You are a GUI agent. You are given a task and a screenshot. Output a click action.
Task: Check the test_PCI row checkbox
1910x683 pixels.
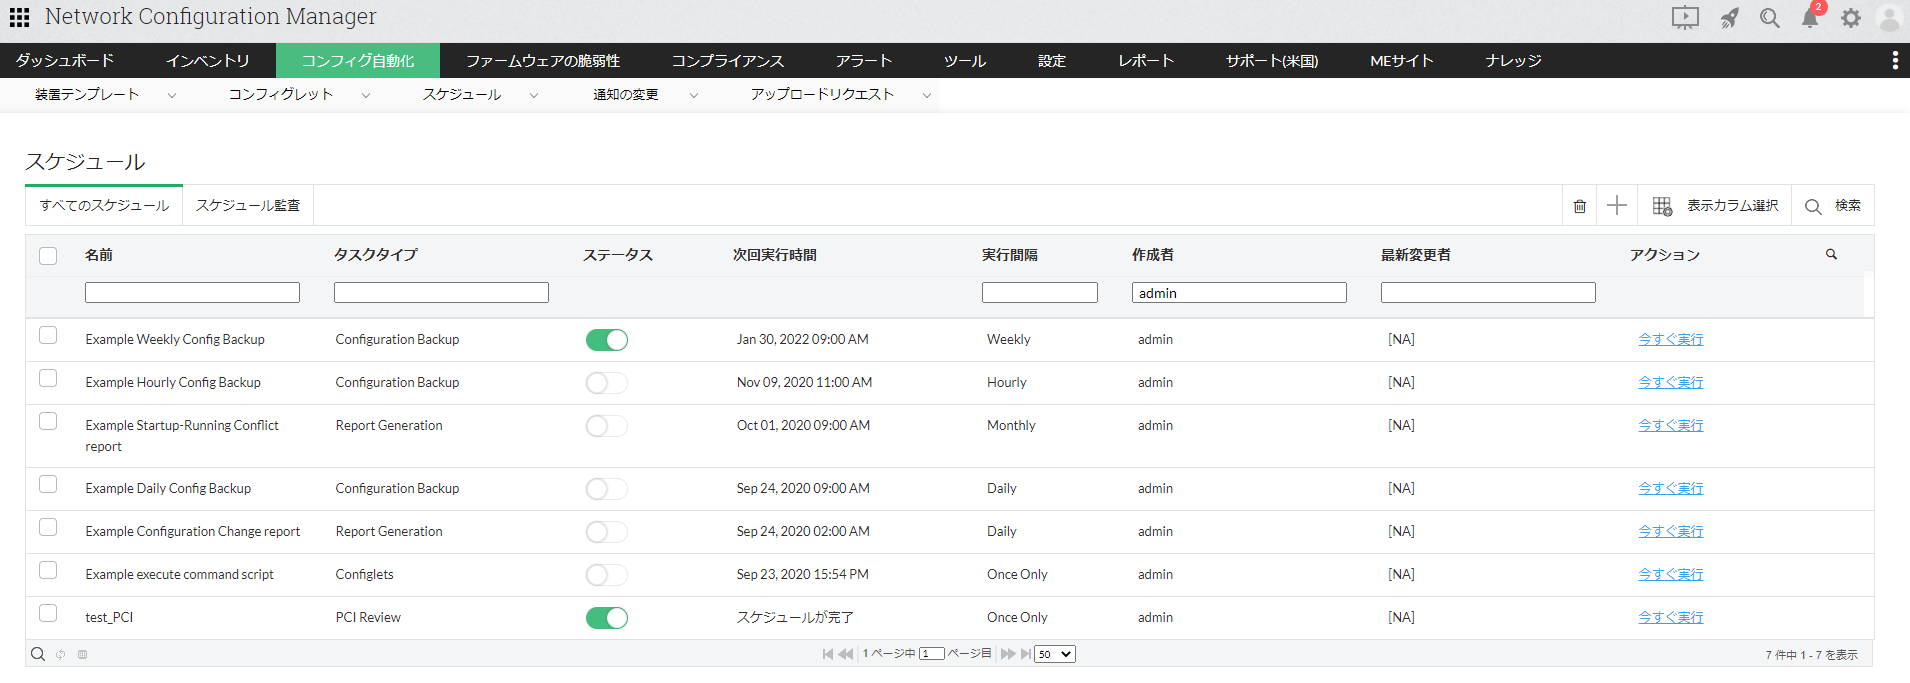pyautogui.click(x=48, y=613)
